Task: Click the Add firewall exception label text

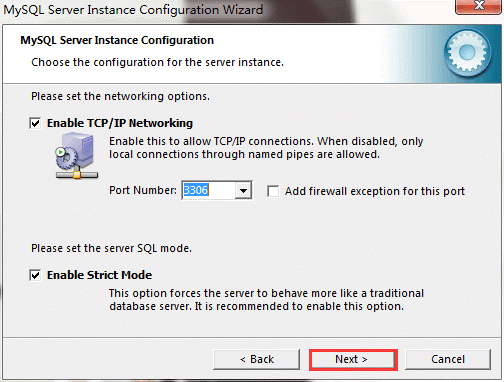Action: pos(375,191)
